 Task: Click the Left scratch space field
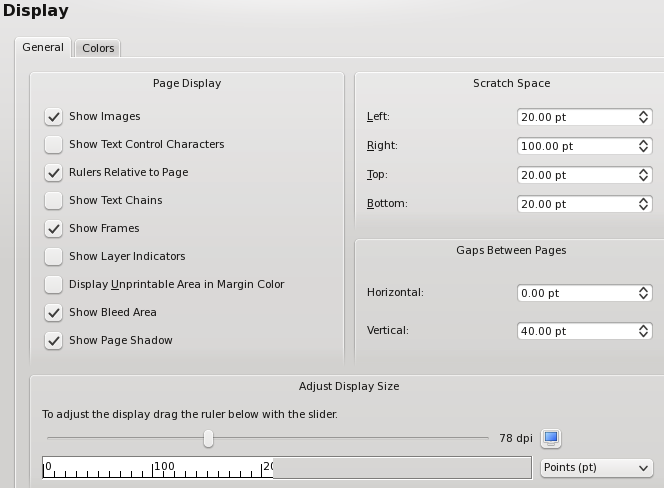pos(575,117)
